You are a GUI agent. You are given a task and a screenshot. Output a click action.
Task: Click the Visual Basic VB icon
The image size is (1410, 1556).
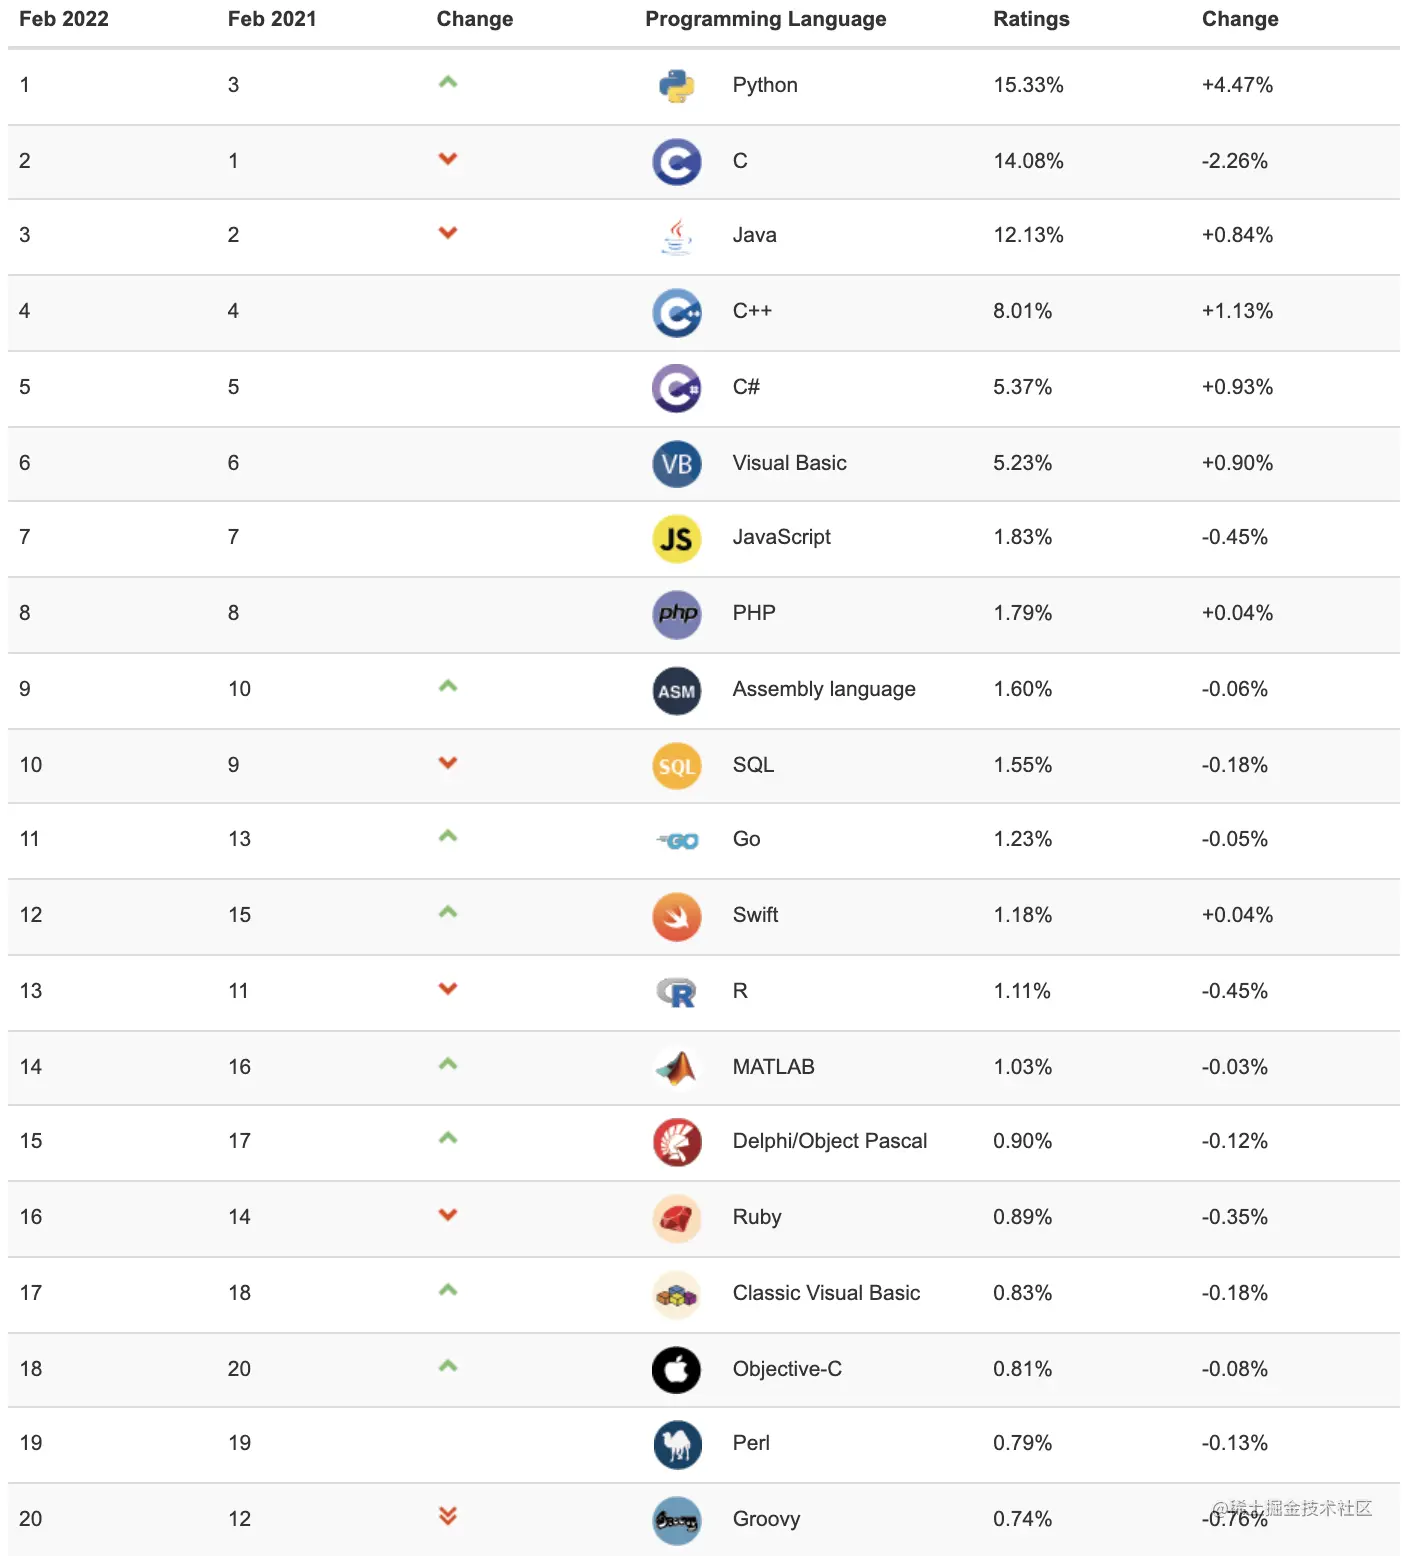[x=677, y=464]
